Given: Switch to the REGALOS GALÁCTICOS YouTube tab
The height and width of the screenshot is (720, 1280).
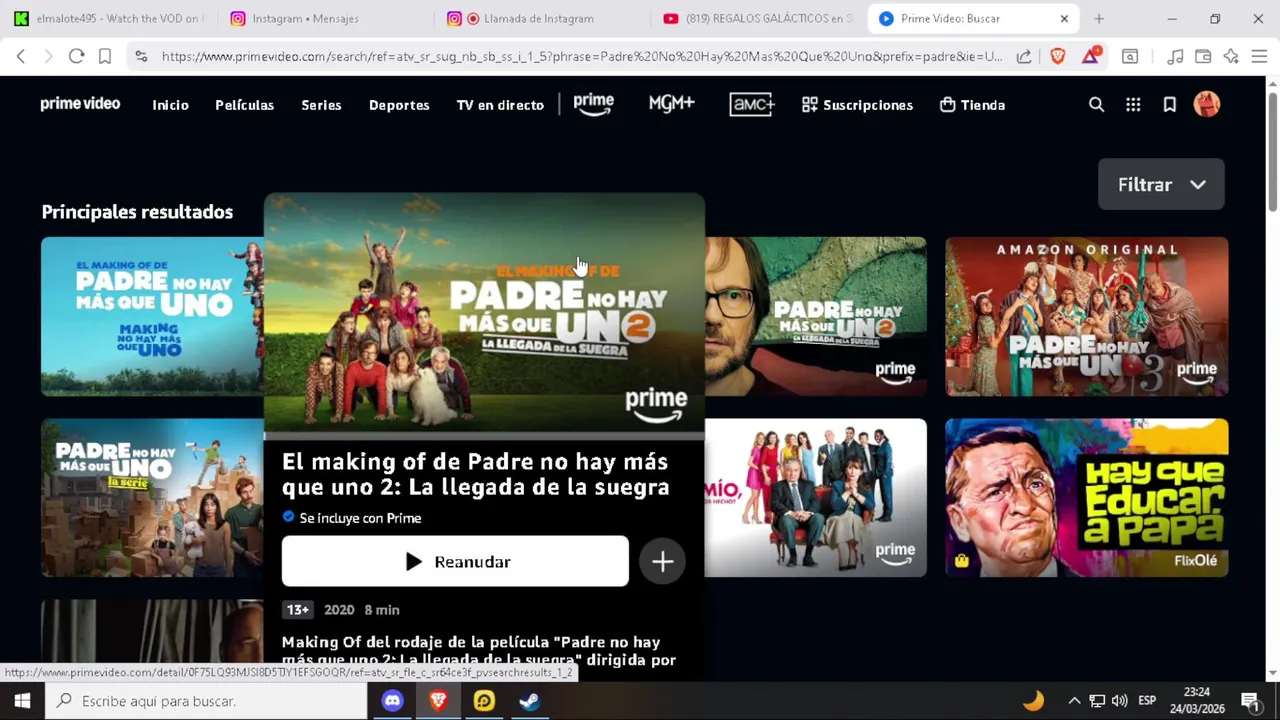Looking at the screenshot, I should tap(757, 18).
